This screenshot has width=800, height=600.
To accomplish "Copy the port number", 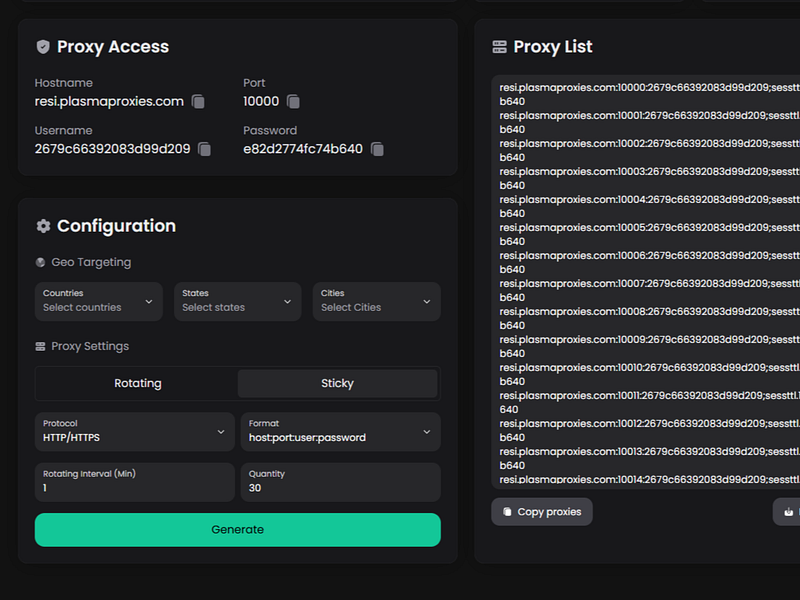I will [x=293, y=102].
